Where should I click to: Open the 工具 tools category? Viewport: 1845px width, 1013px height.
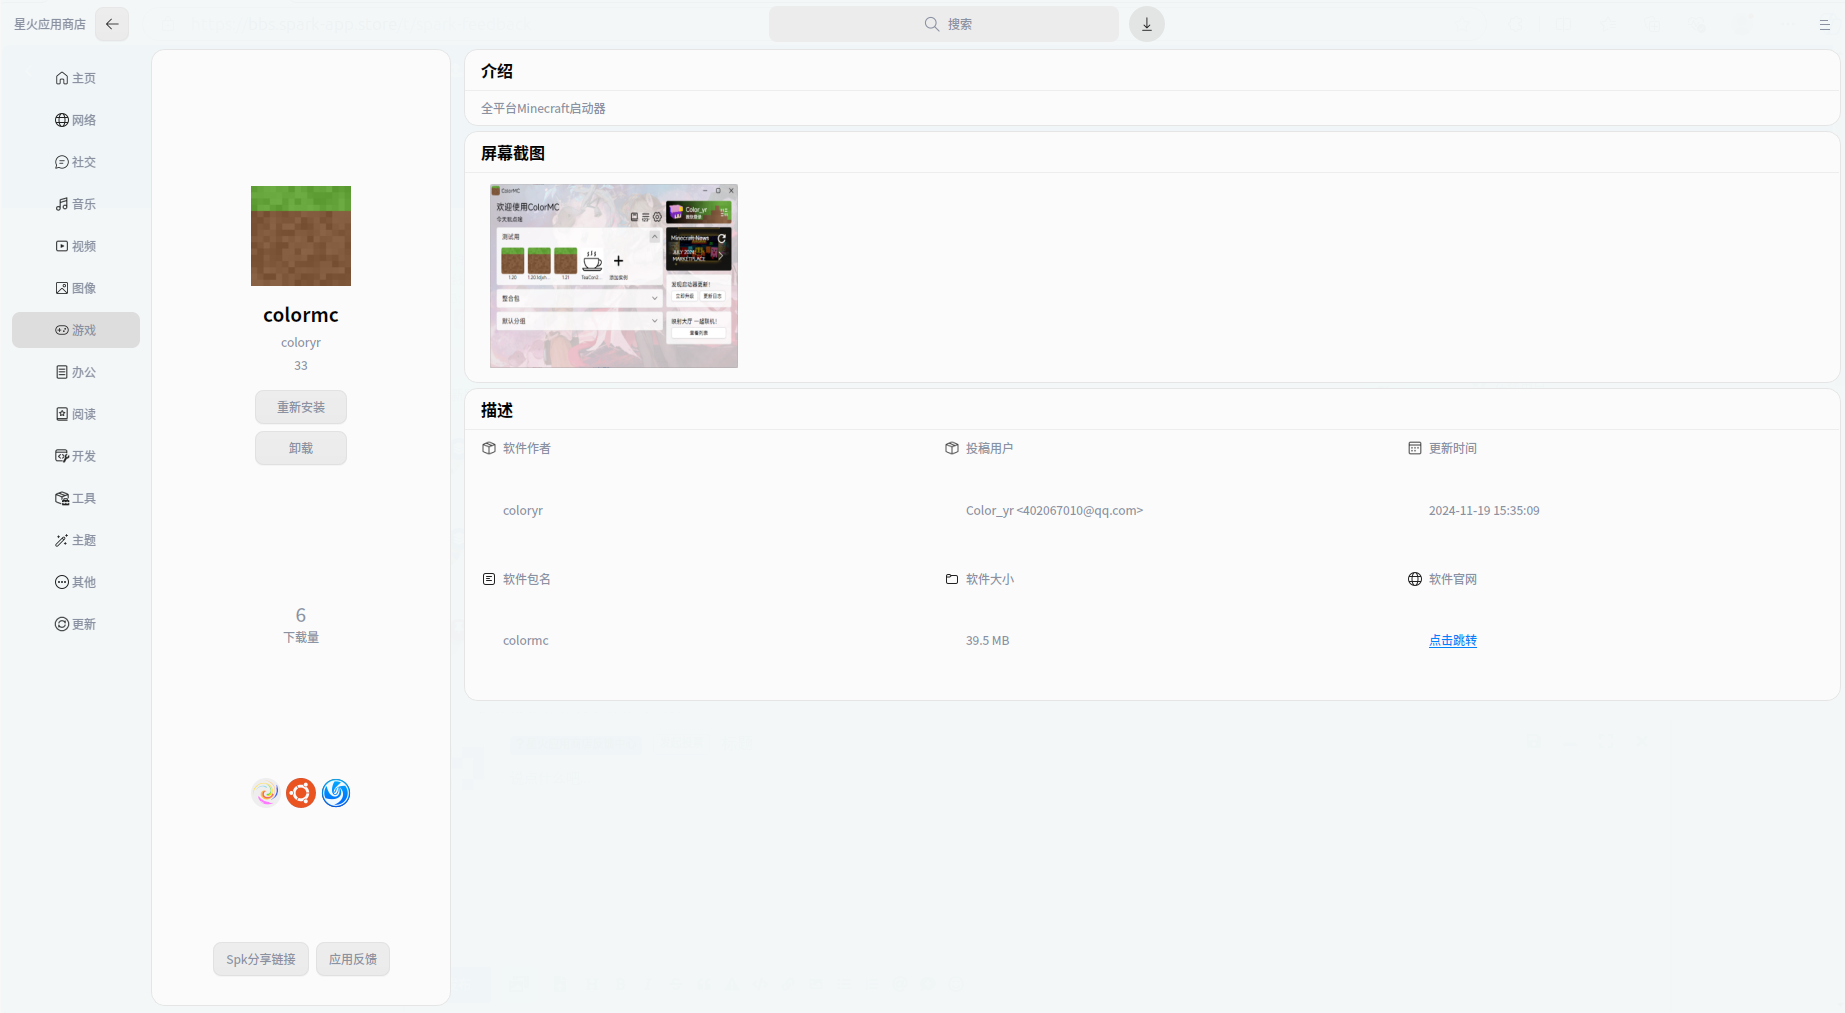76,498
